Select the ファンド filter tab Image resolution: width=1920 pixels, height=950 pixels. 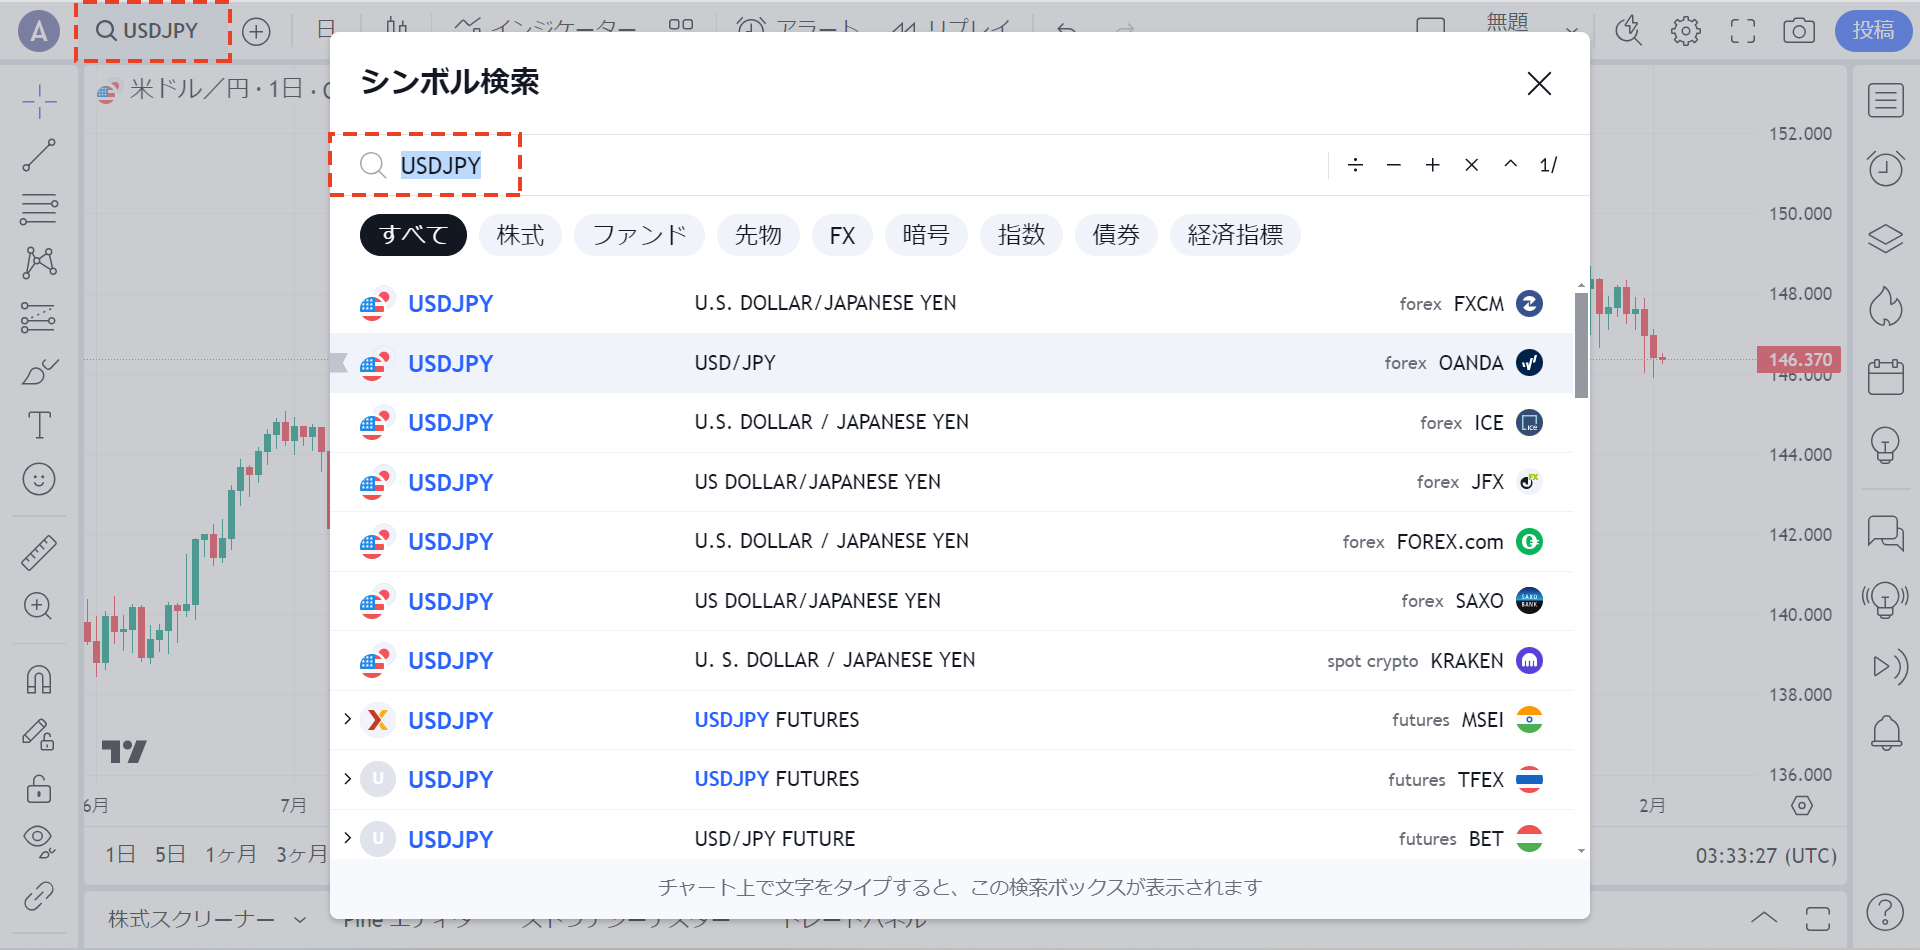pos(639,235)
